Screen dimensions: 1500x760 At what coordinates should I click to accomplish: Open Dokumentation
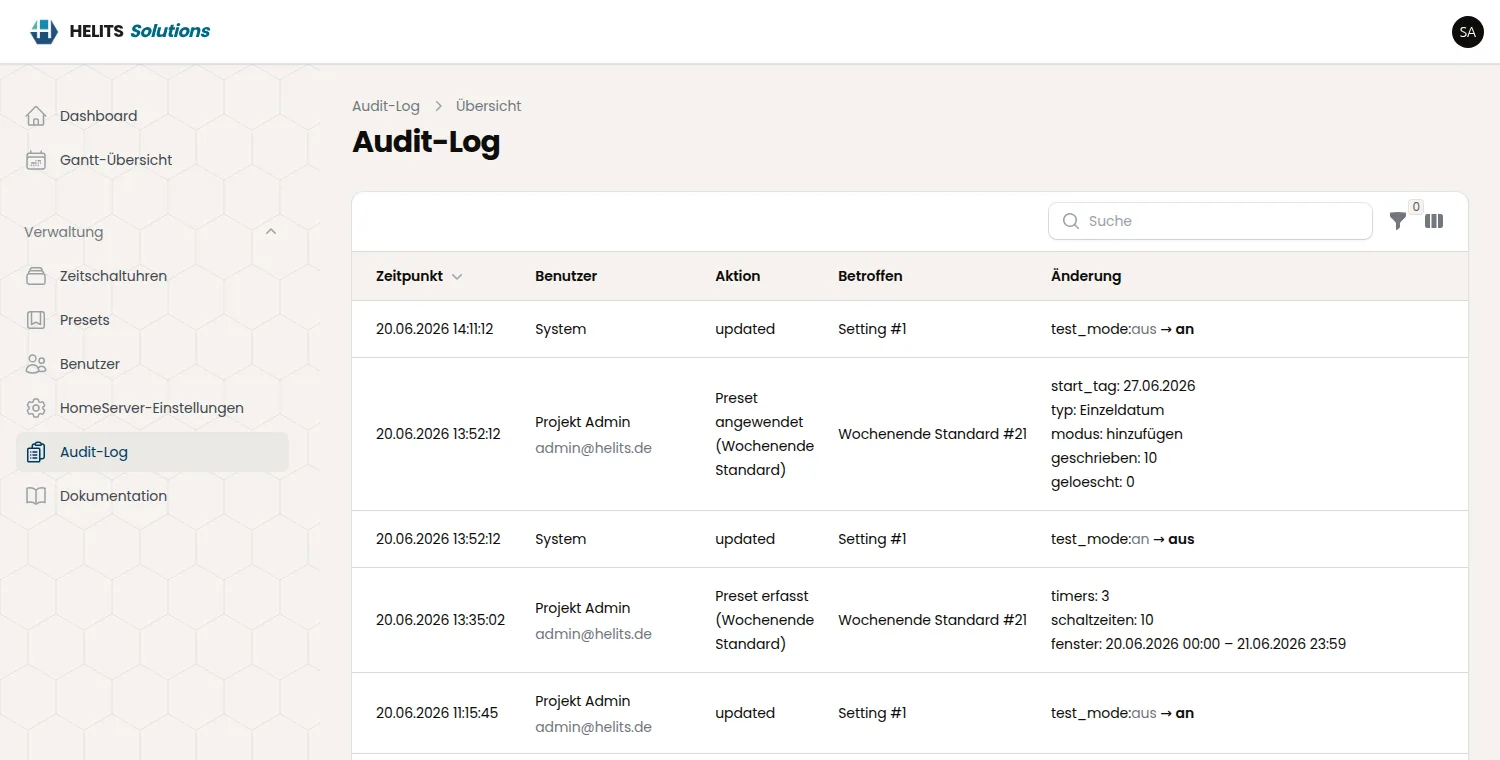tap(153, 496)
